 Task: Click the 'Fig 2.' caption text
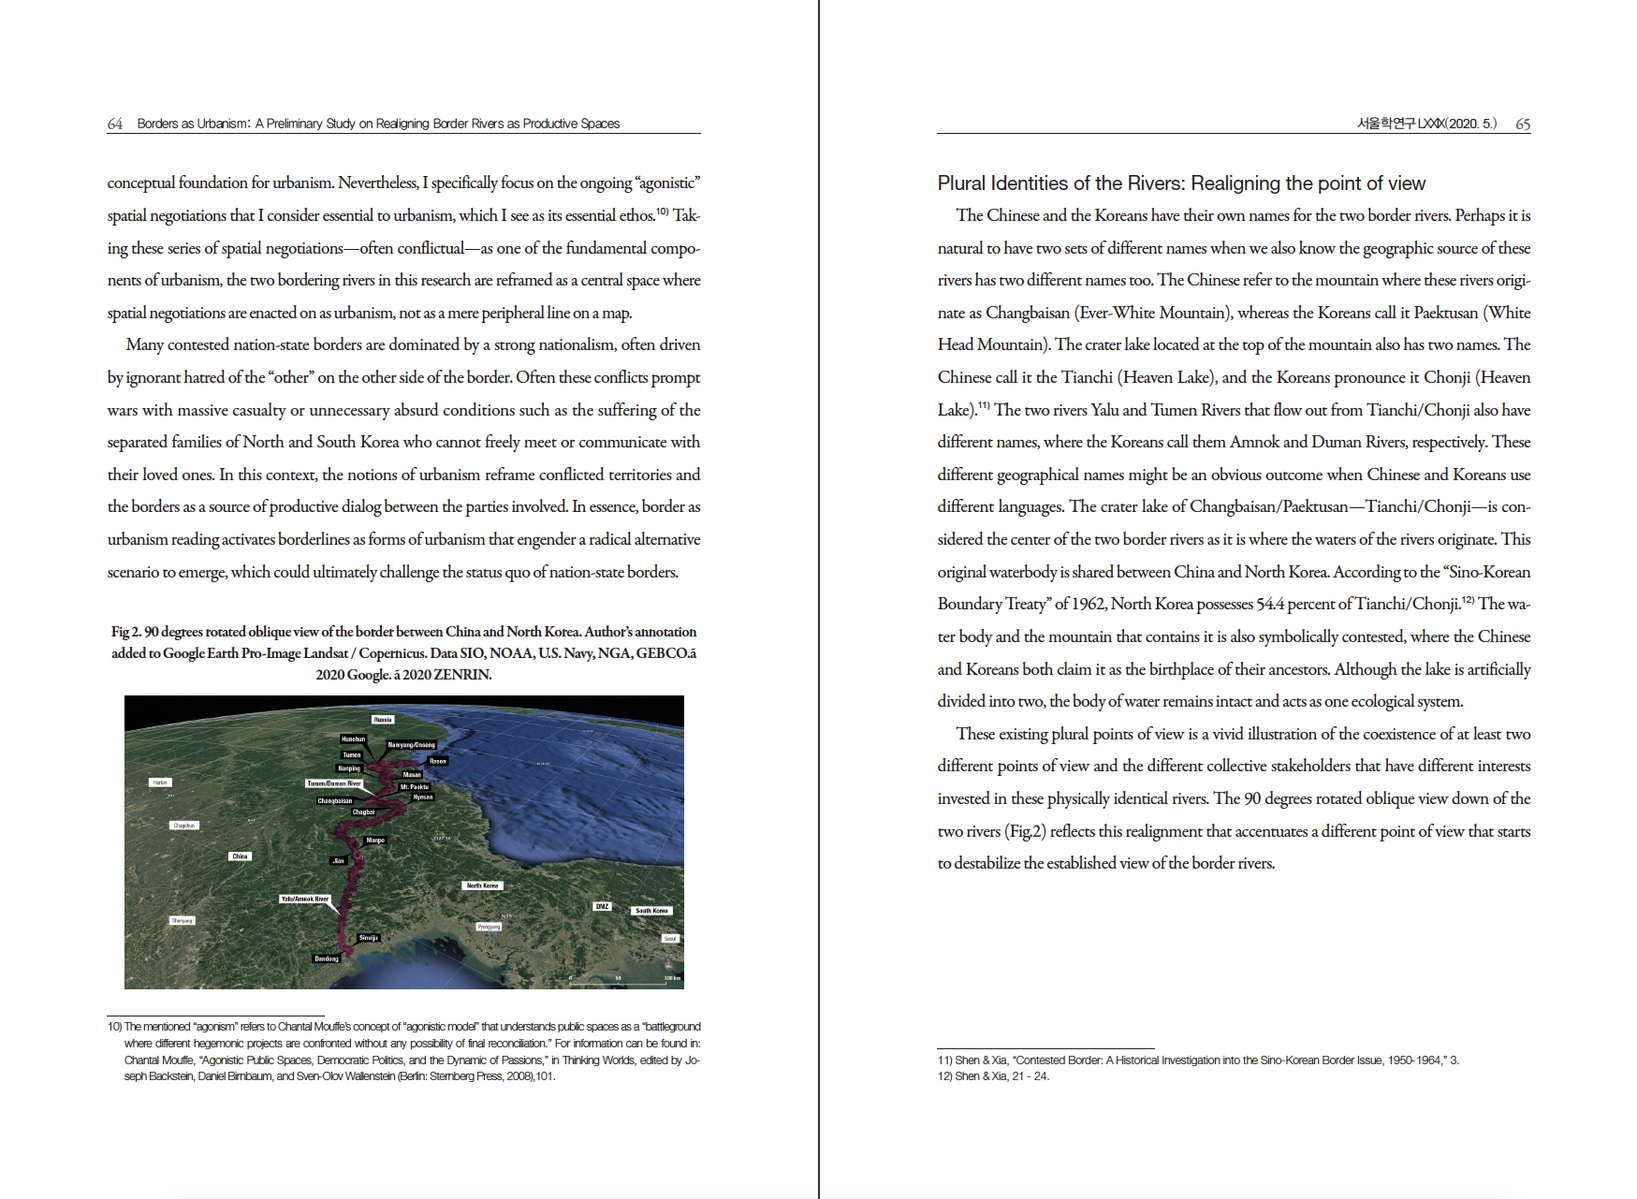(x=404, y=653)
